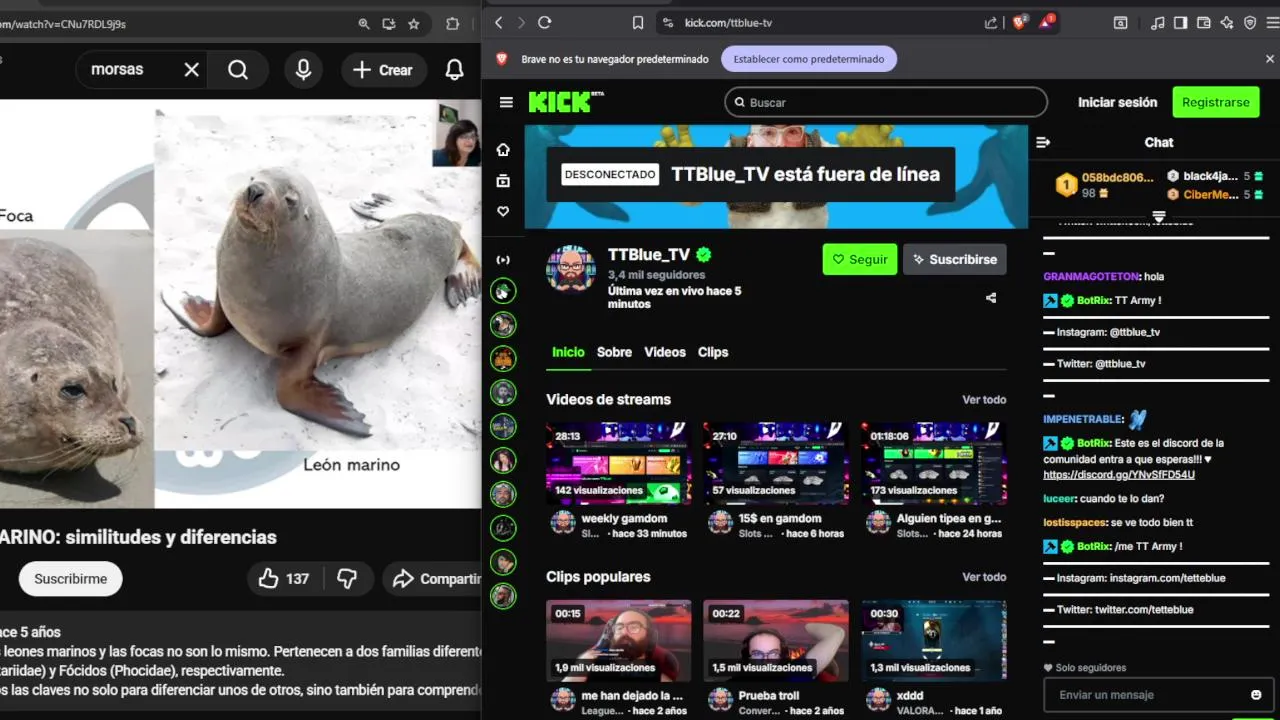This screenshot has width=1280, height=720.
Task: Open Brave Rewards triangle icon
Action: 1047,22
